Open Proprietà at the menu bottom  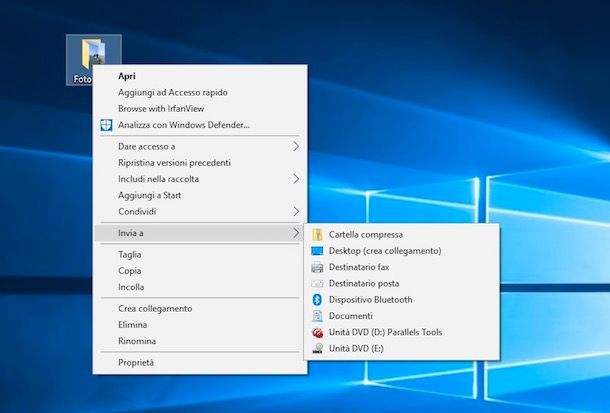point(136,362)
